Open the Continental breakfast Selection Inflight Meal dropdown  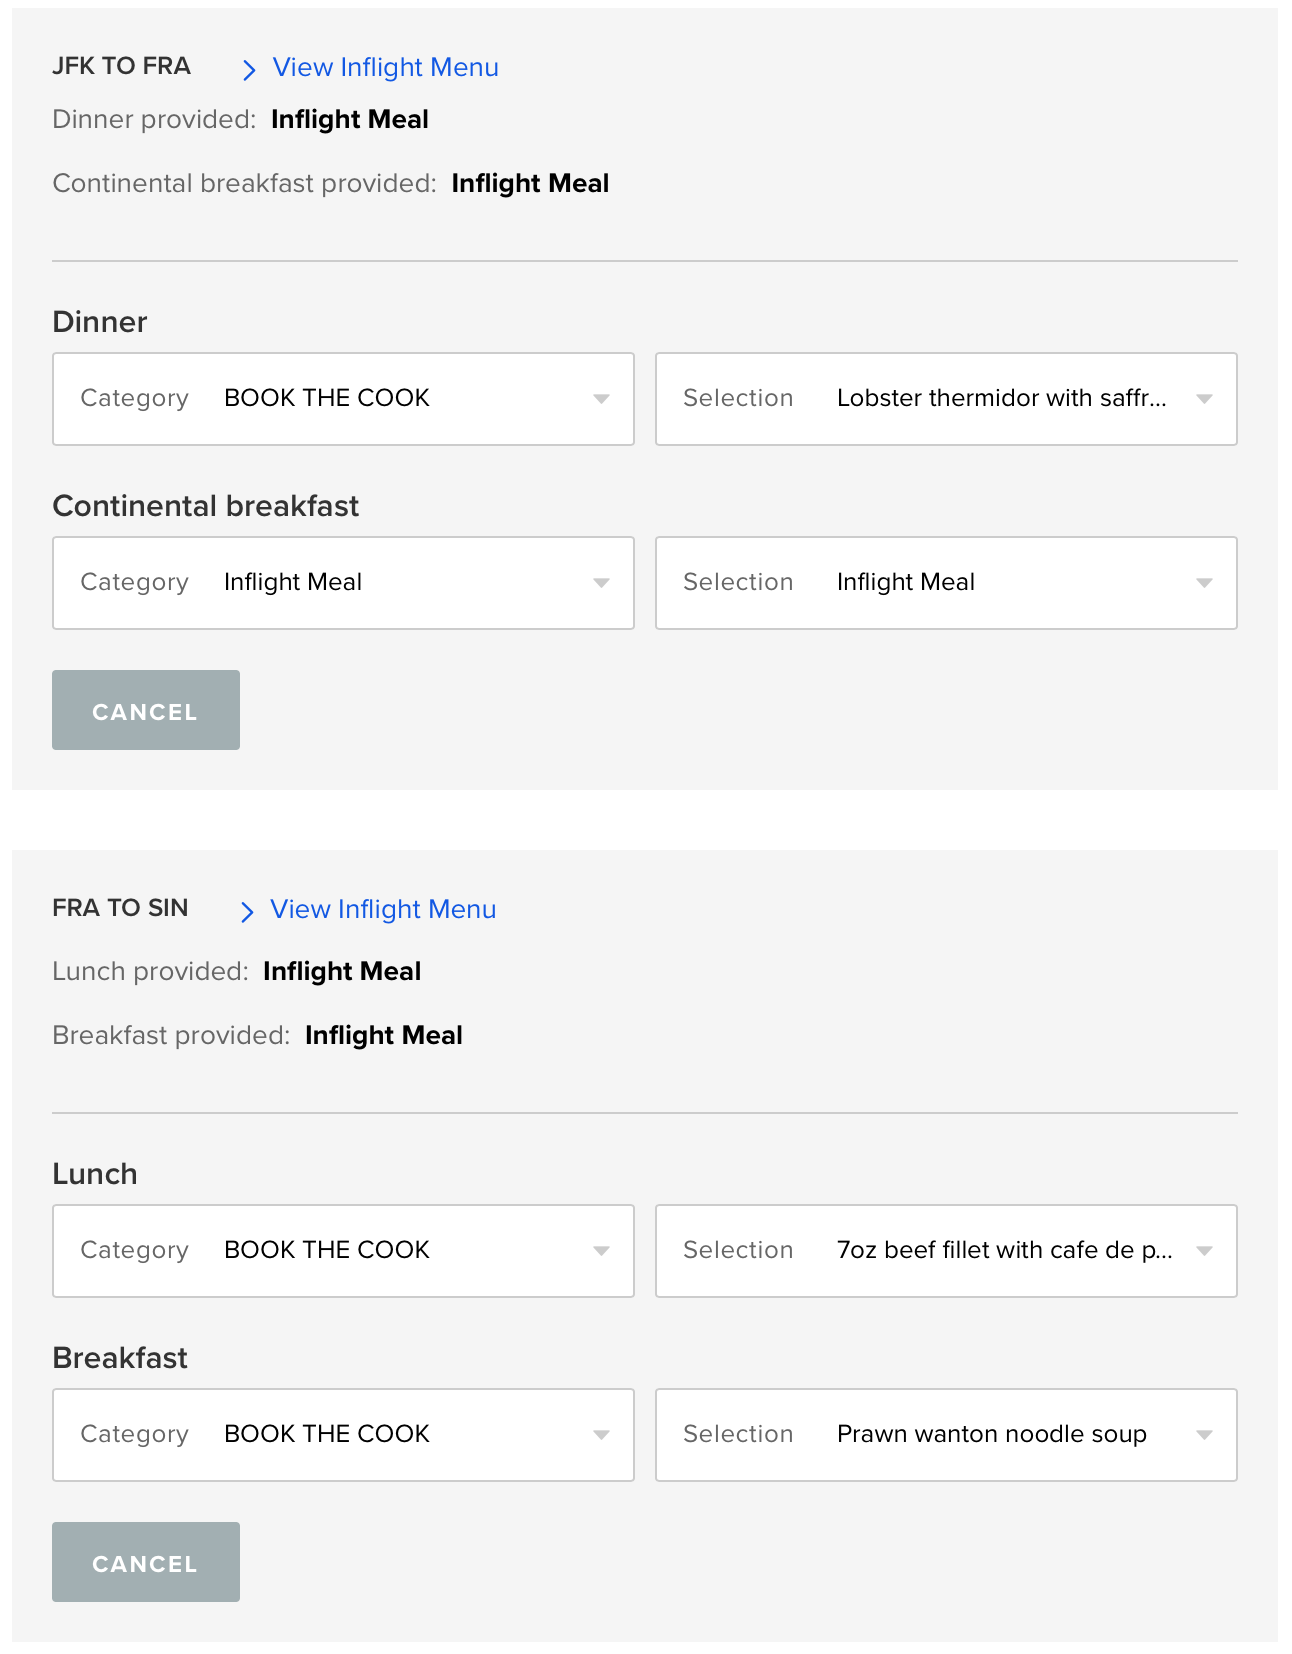[x=946, y=583]
